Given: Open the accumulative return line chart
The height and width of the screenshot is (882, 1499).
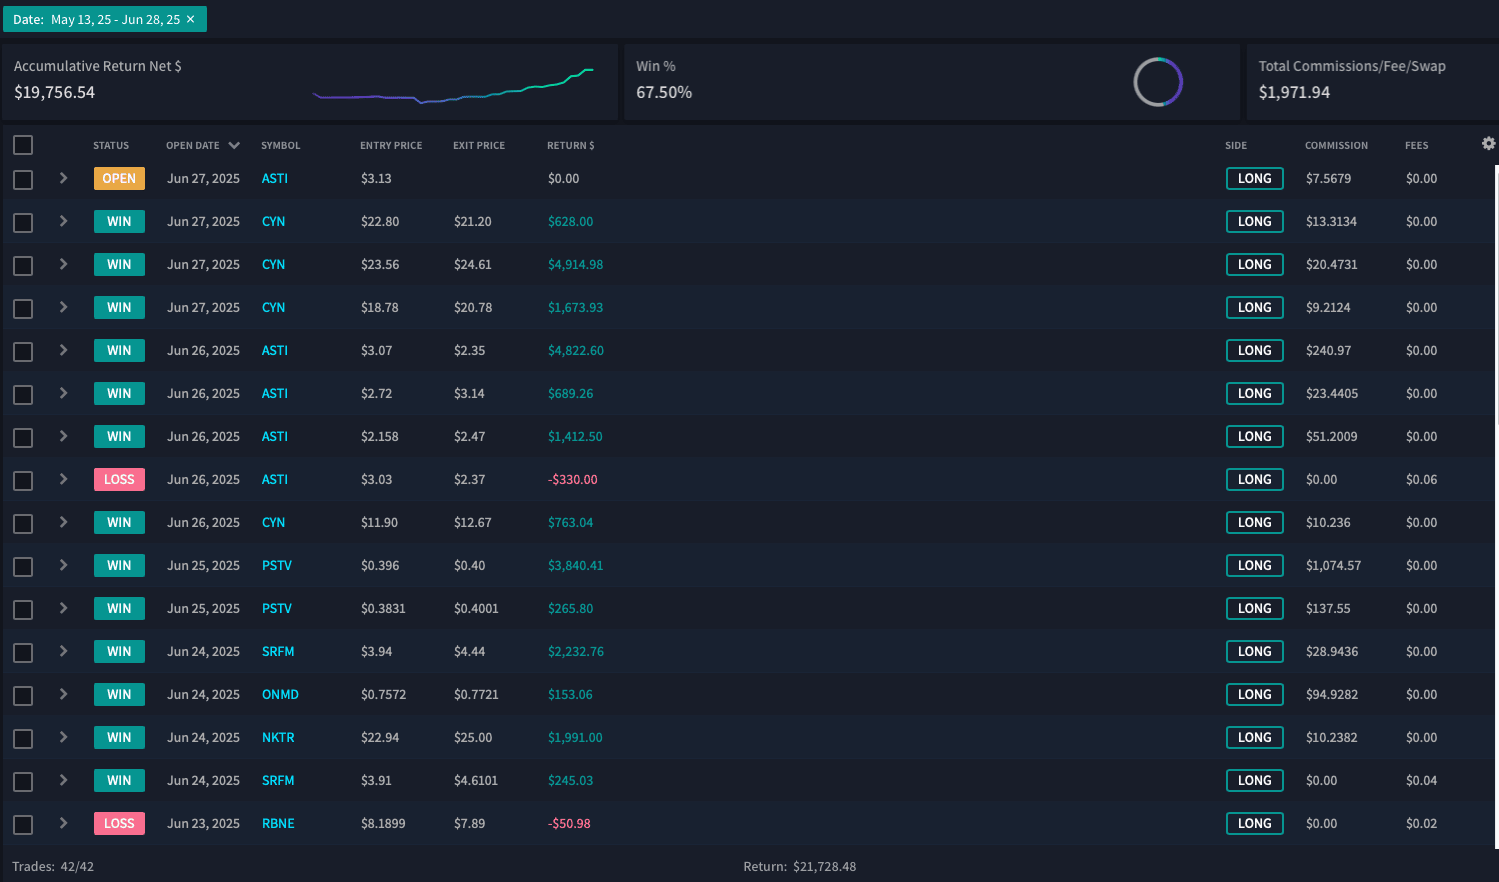Looking at the screenshot, I should [x=453, y=86].
